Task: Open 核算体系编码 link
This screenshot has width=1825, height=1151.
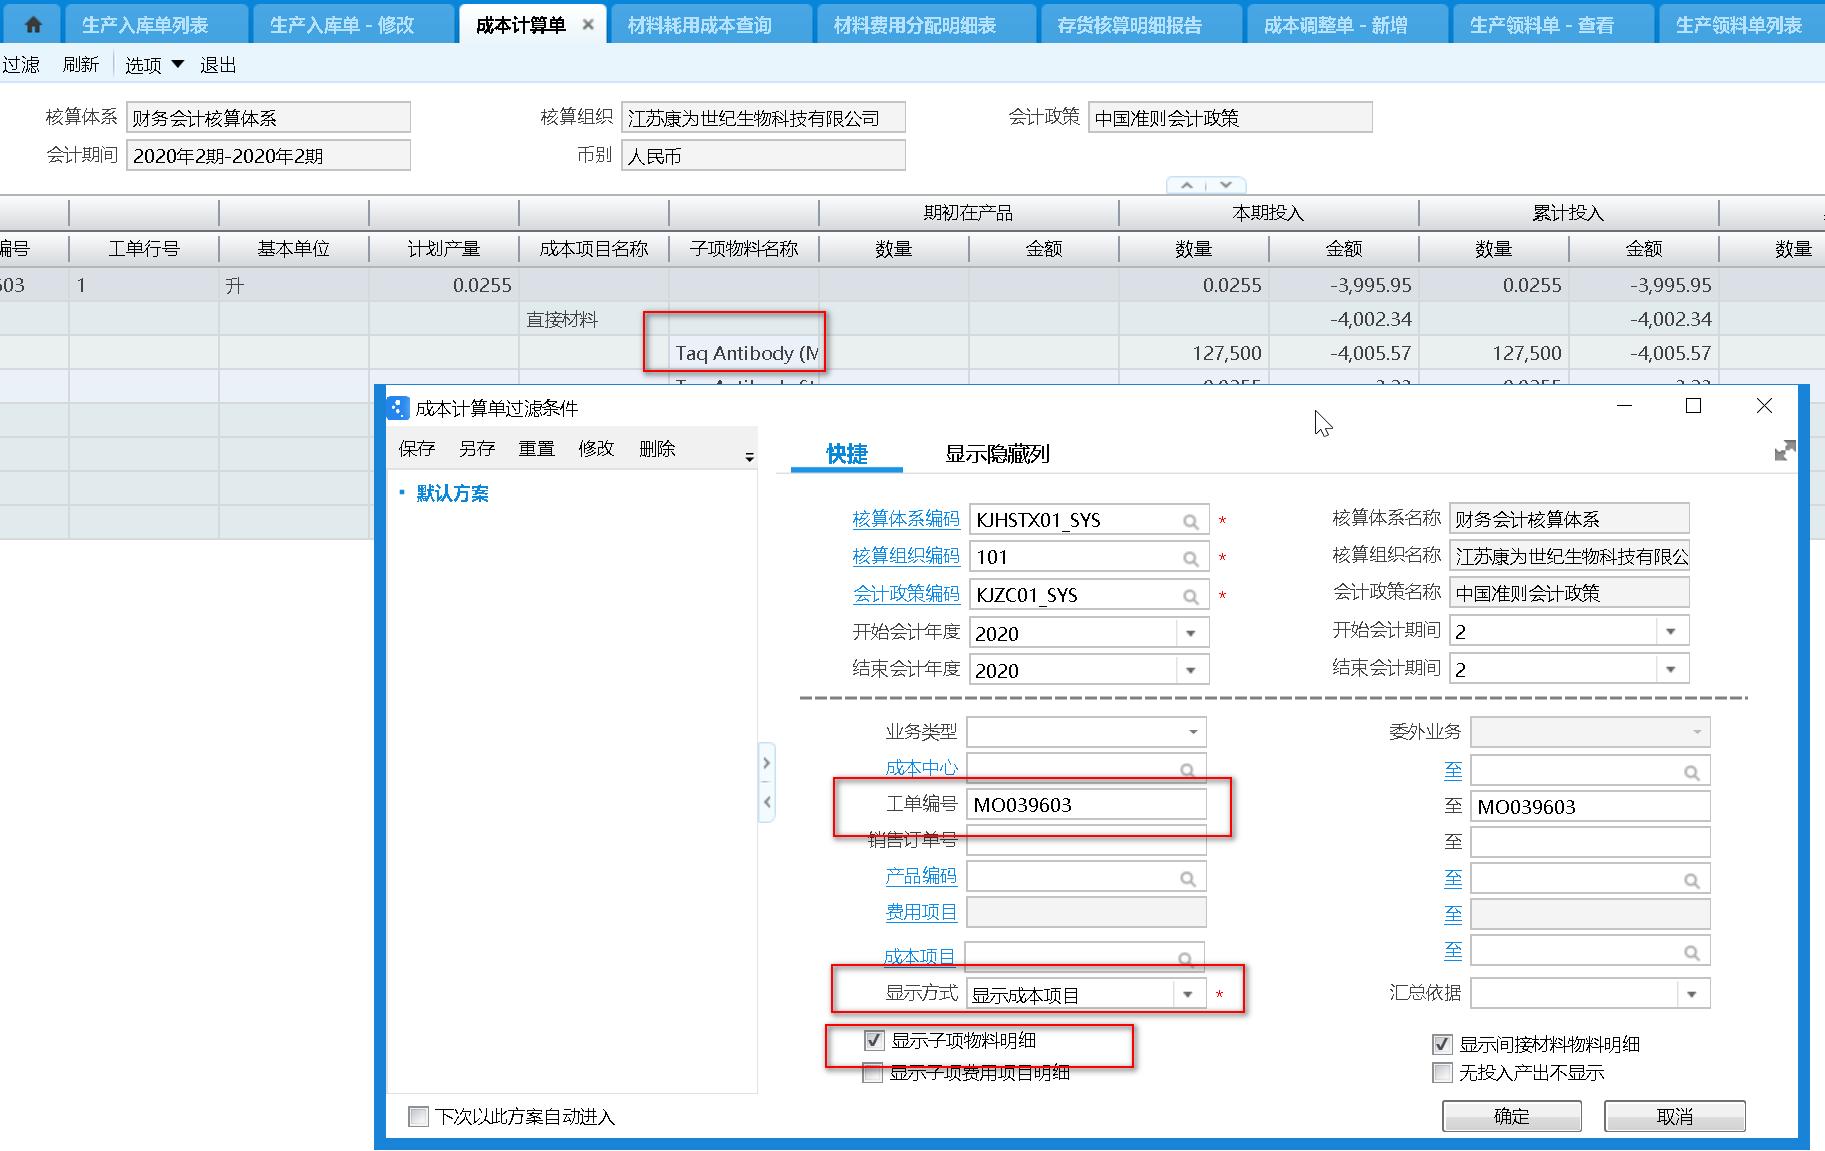Action: [906, 519]
